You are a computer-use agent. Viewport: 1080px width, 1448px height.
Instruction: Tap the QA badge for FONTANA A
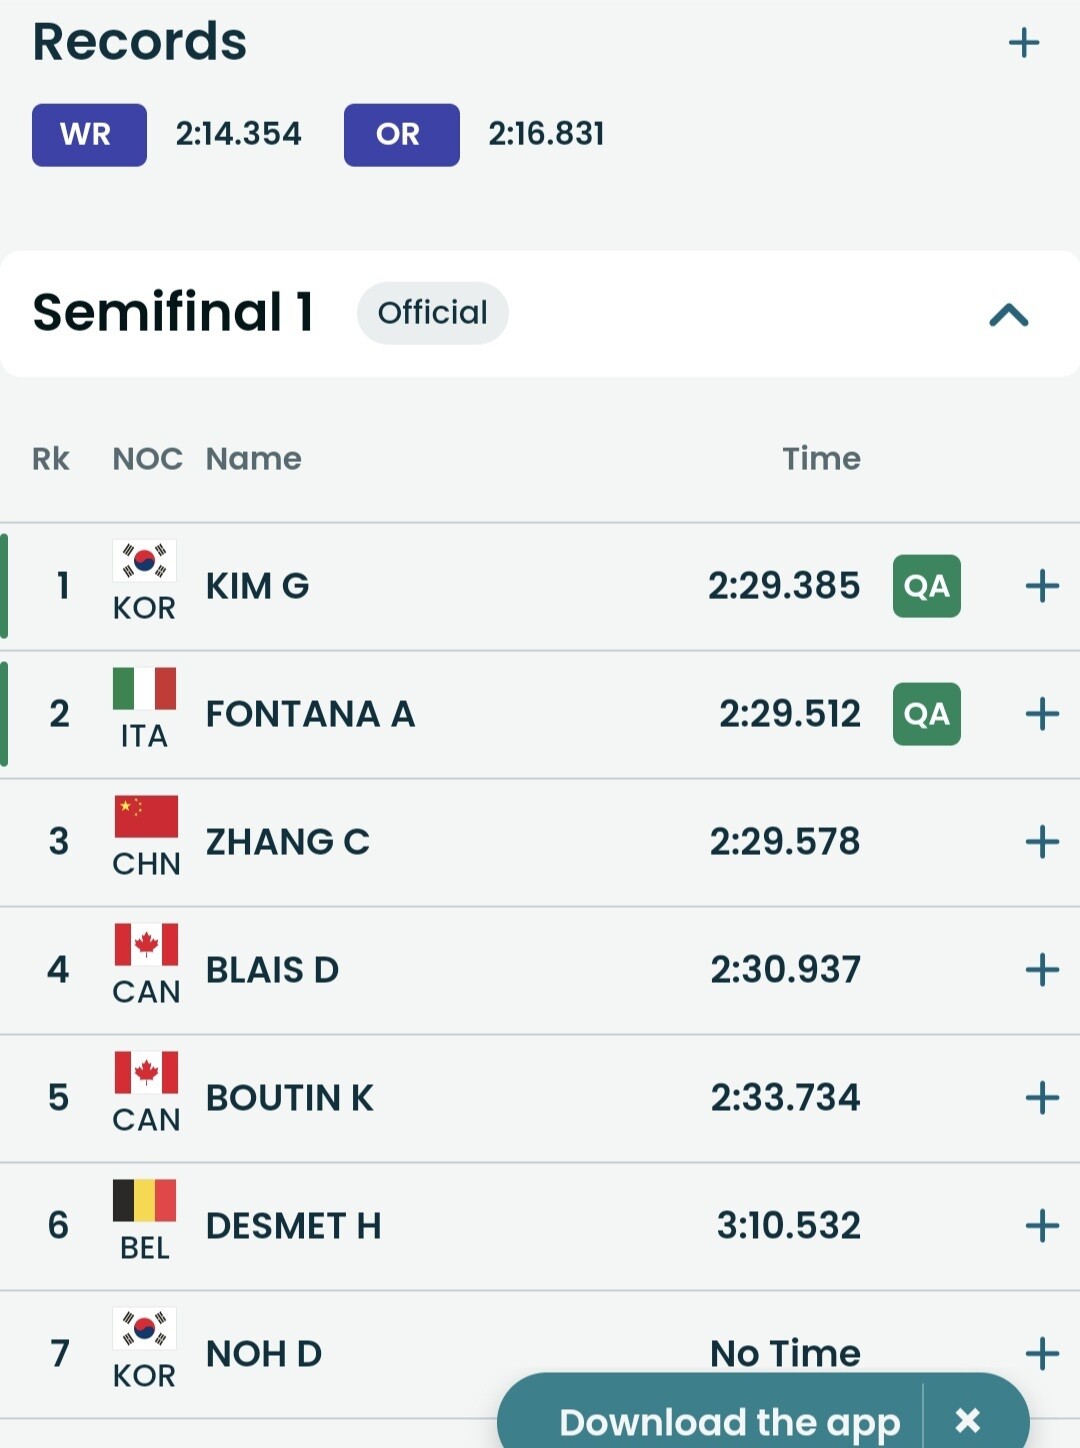click(926, 714)
